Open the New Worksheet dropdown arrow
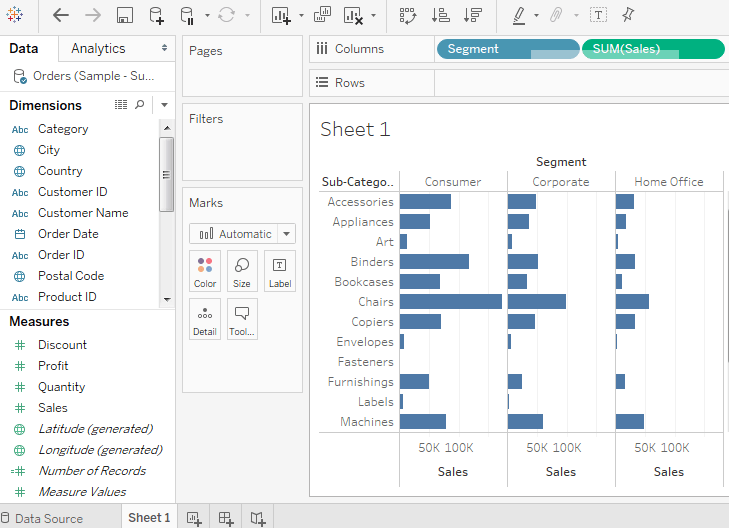Image resolution: width=729 pixels, height=528 pixels. pos(301,15)
